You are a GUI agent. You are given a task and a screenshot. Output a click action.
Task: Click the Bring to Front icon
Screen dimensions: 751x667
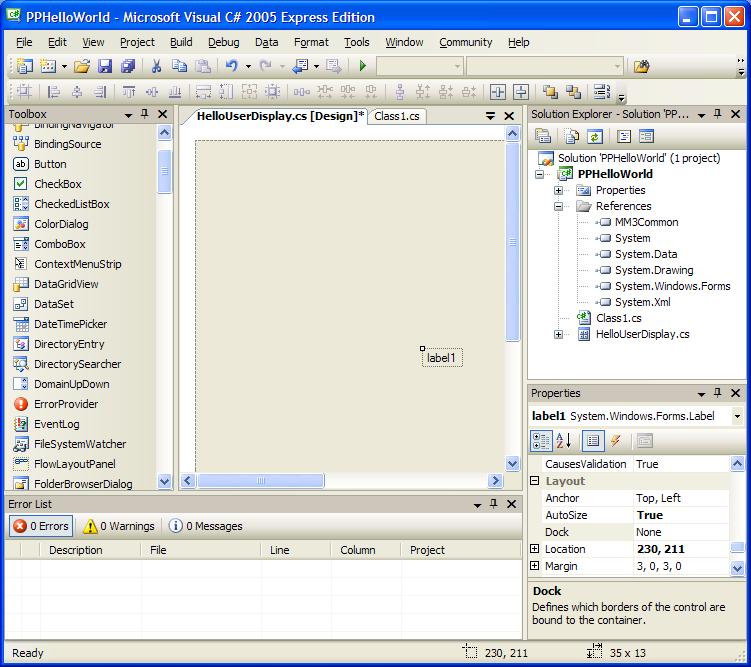550,91
